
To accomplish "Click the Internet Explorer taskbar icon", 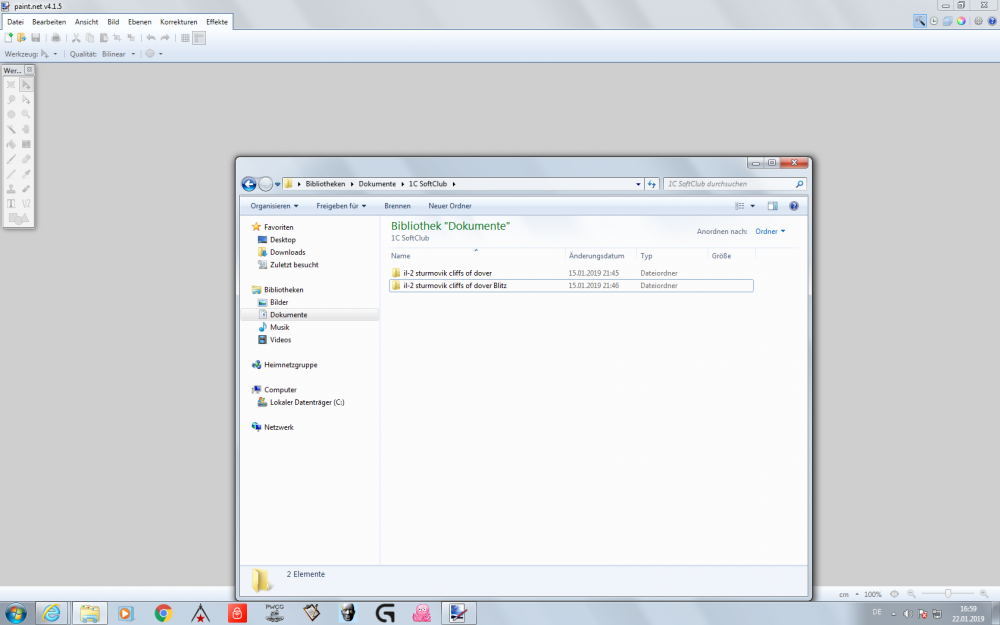I will [51, 612].
